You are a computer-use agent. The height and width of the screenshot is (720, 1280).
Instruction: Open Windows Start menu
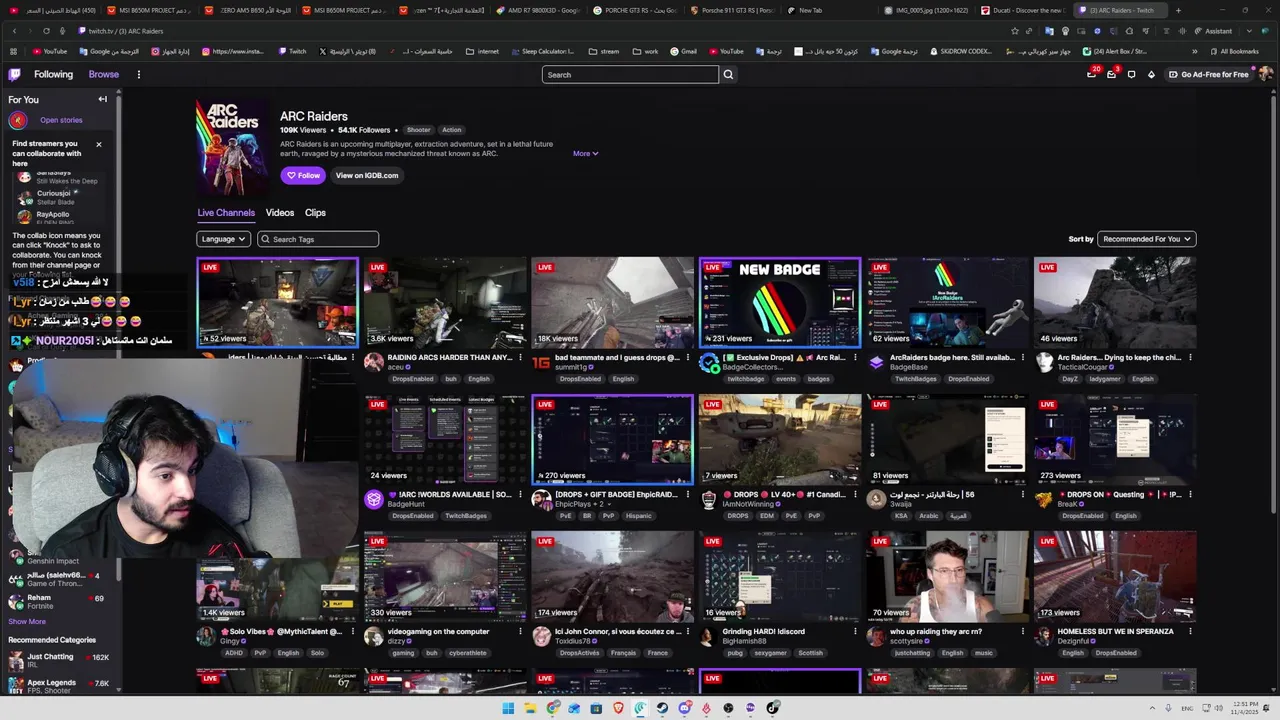click(x=508, y=708)
